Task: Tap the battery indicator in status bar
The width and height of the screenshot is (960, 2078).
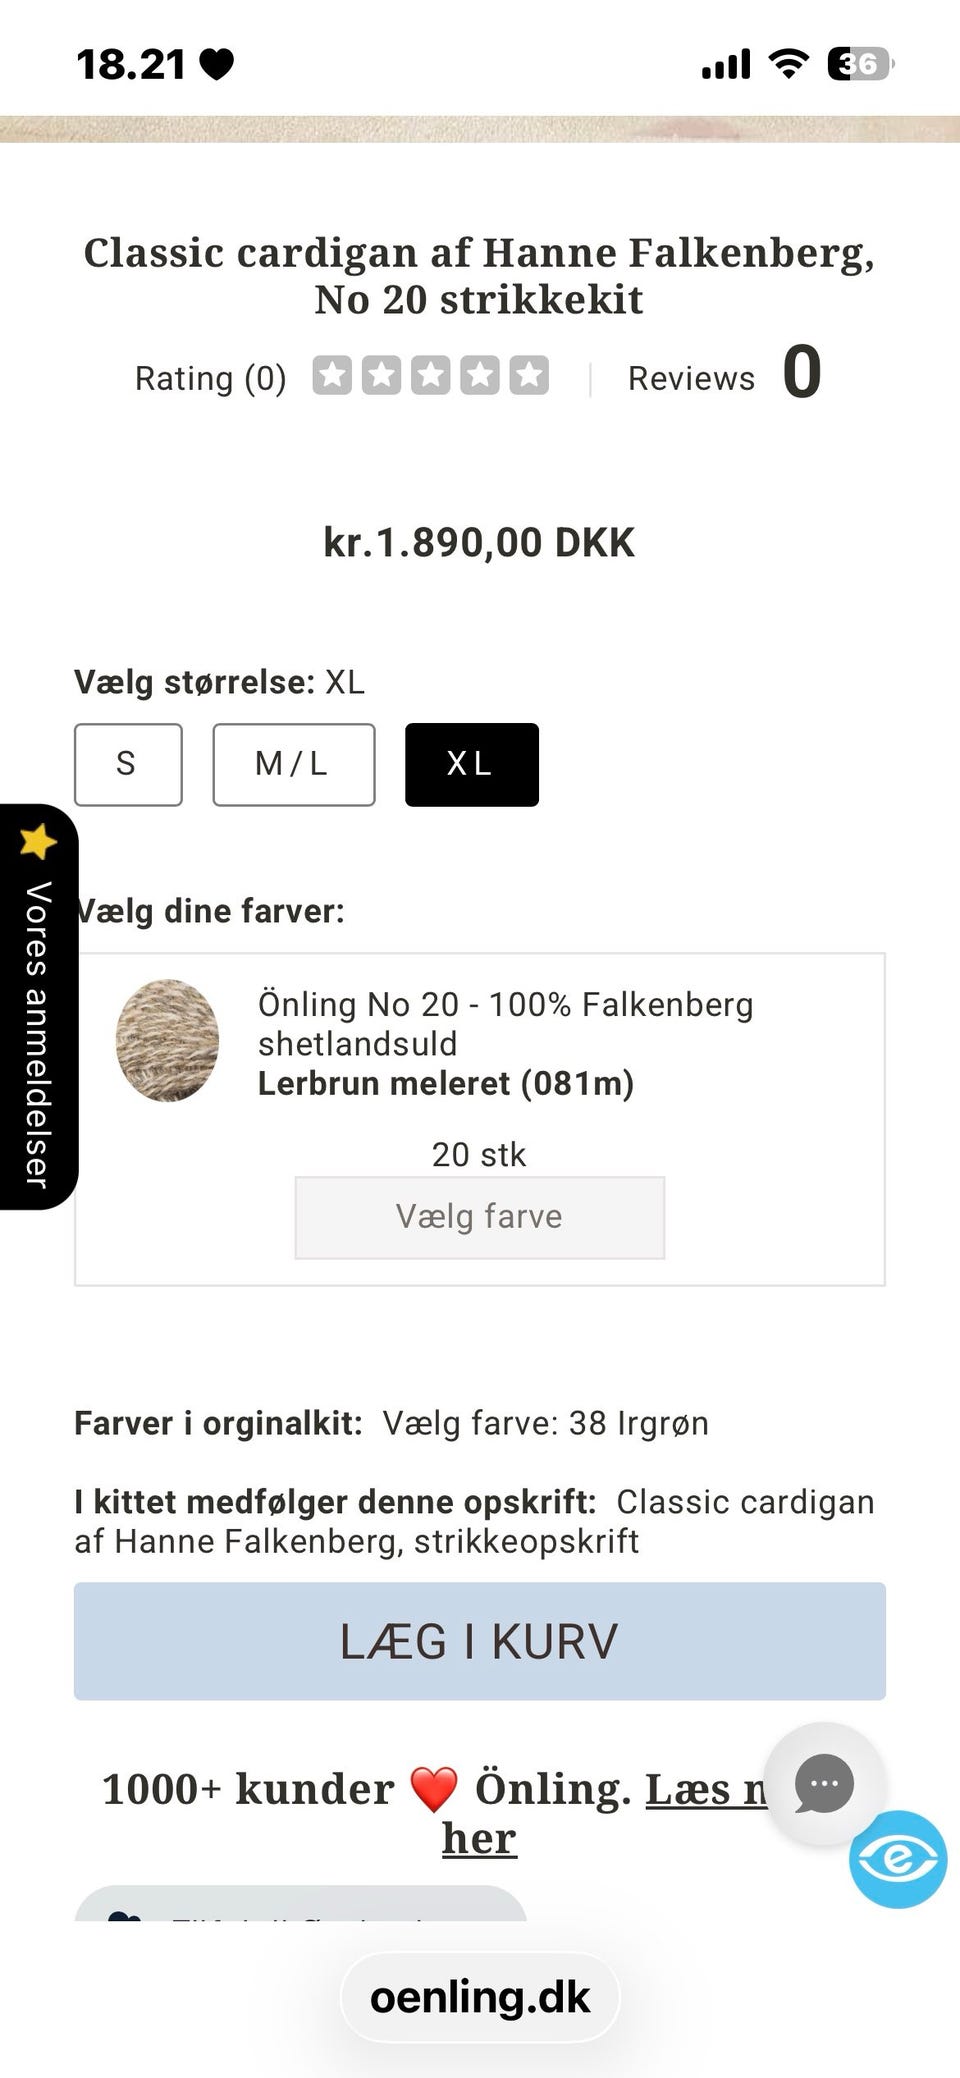Action: [860, 65]
